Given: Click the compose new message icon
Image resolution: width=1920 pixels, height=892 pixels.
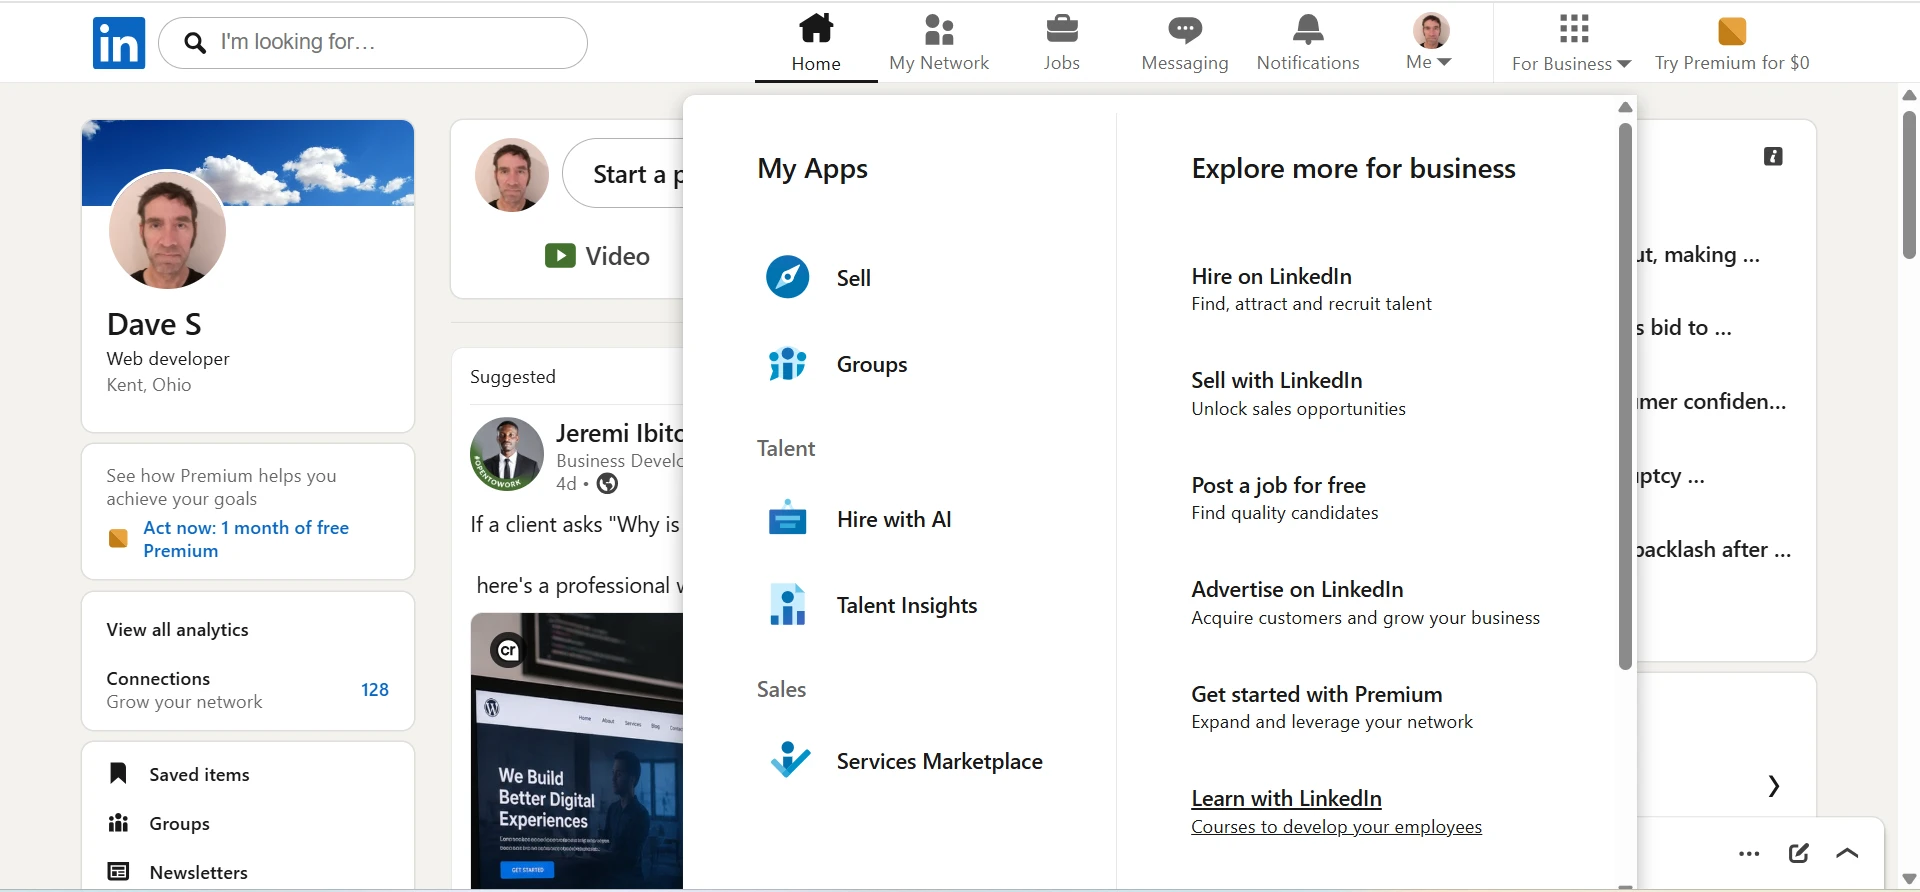Looking at the screenshot, I should [x=1798, y=853].
